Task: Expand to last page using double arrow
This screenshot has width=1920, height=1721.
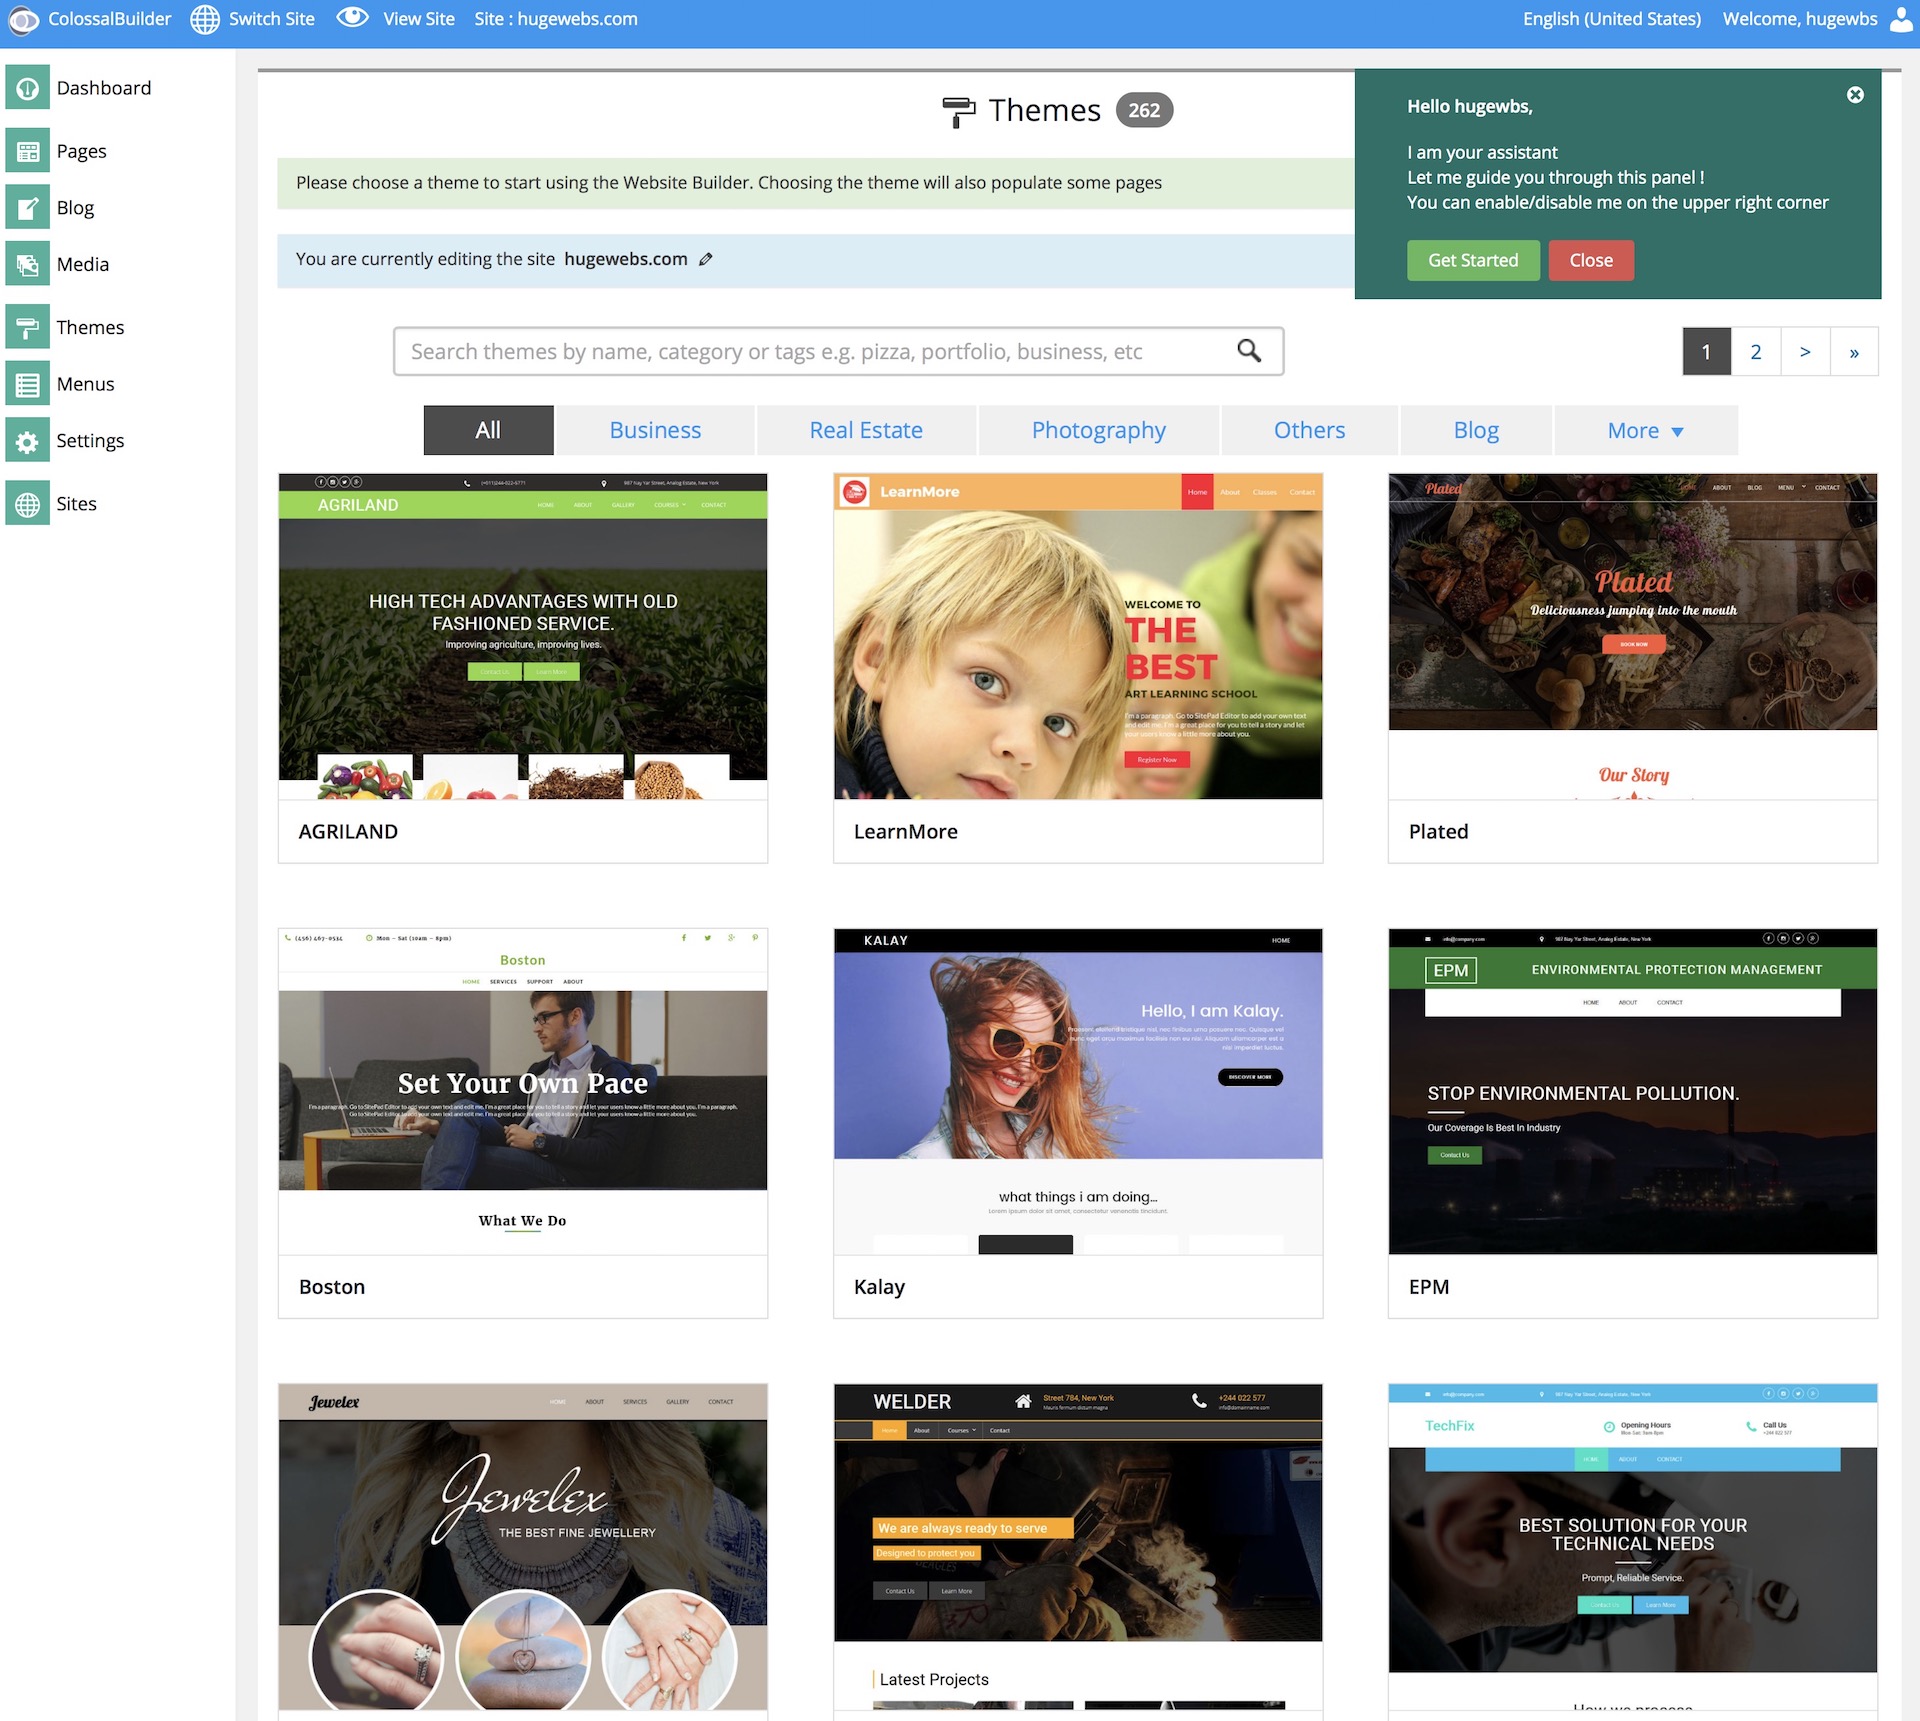Action: coord(1855,351)
